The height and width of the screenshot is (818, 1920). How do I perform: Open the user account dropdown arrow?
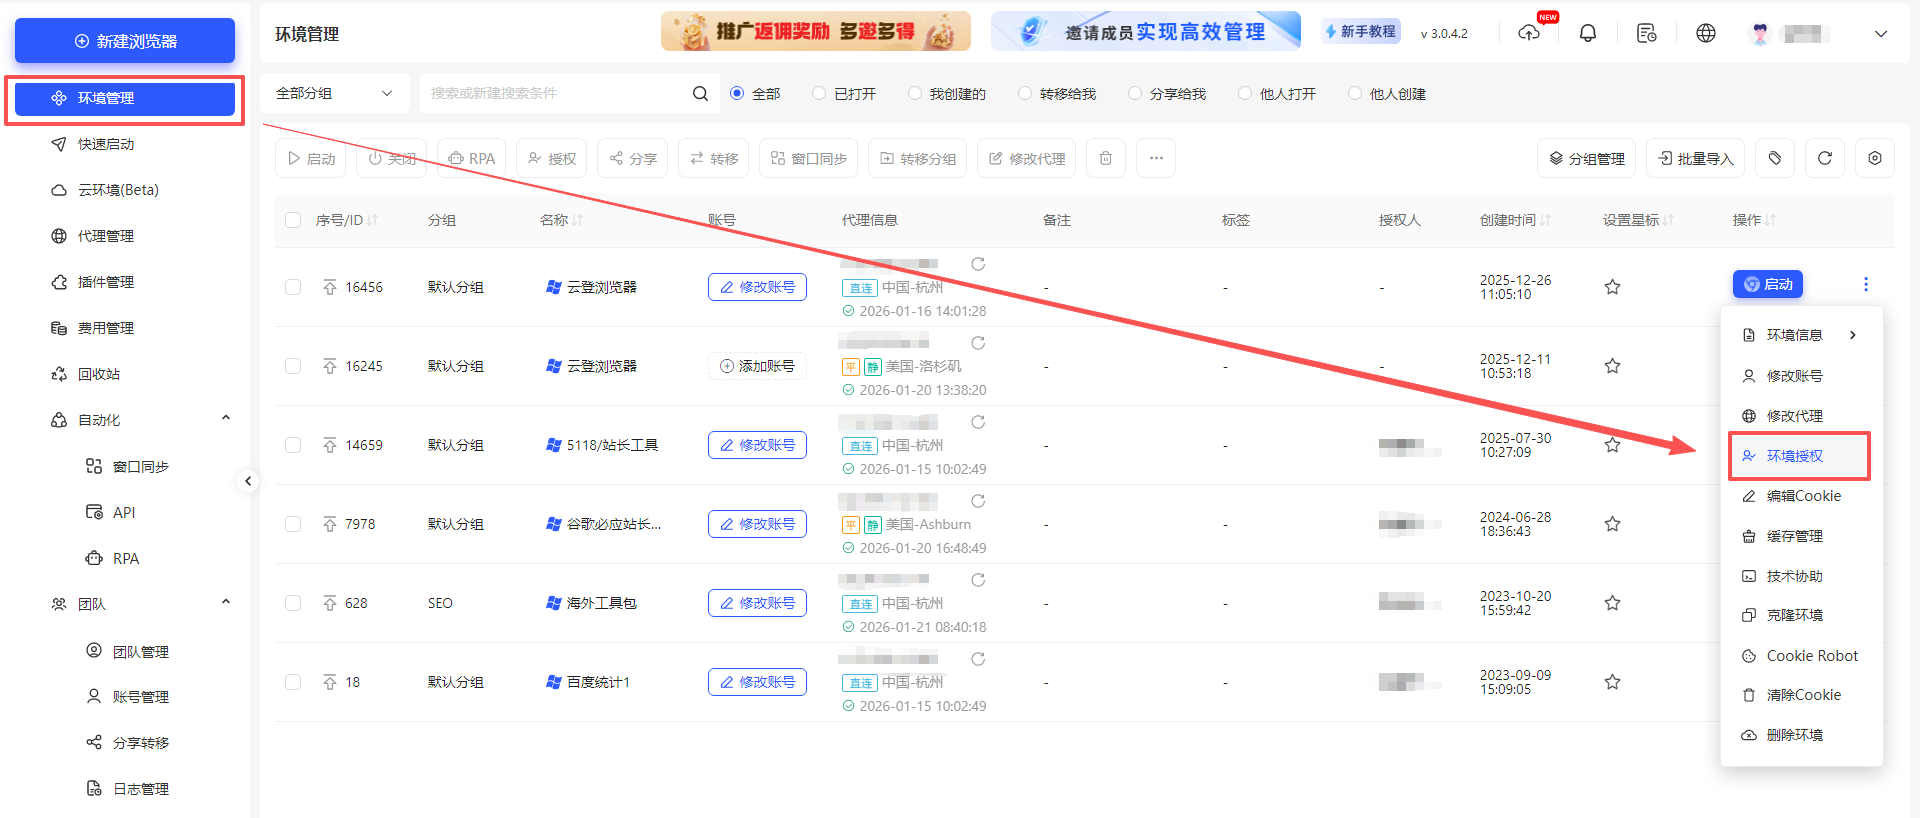1880,33
